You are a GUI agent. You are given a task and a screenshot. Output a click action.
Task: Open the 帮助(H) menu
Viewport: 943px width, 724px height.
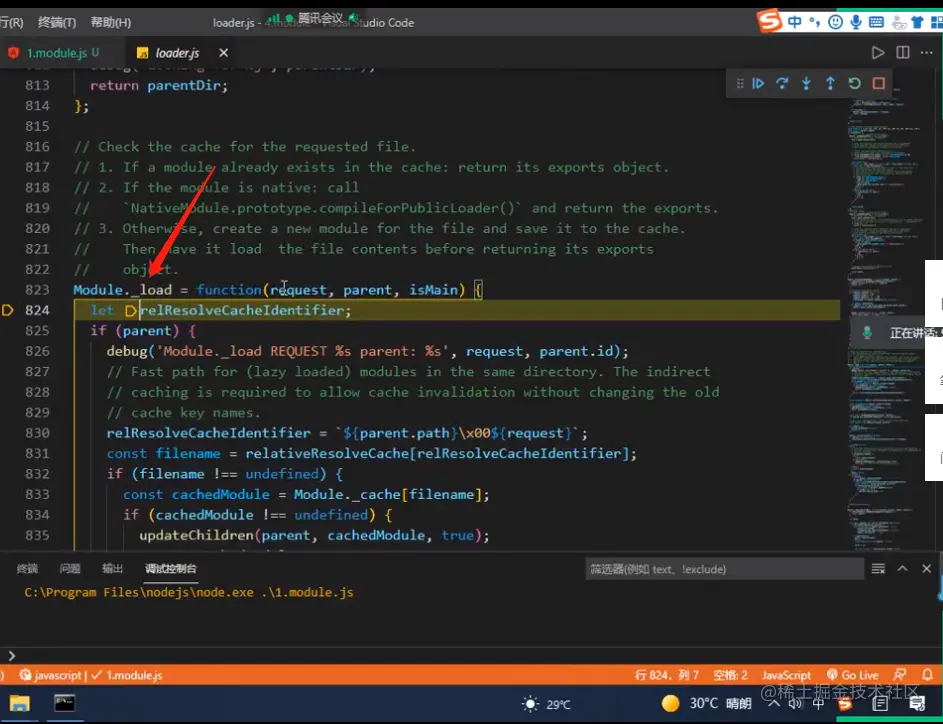(110, 22)
